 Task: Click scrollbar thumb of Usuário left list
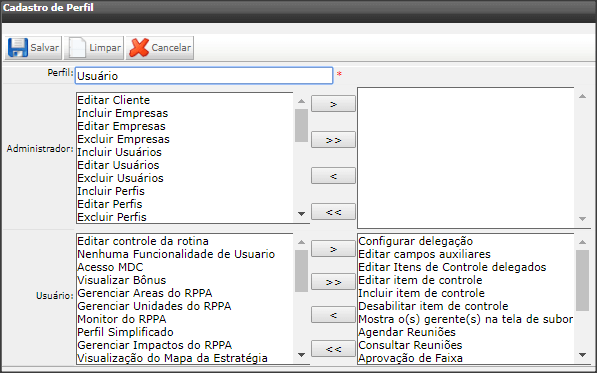point(301,271)
